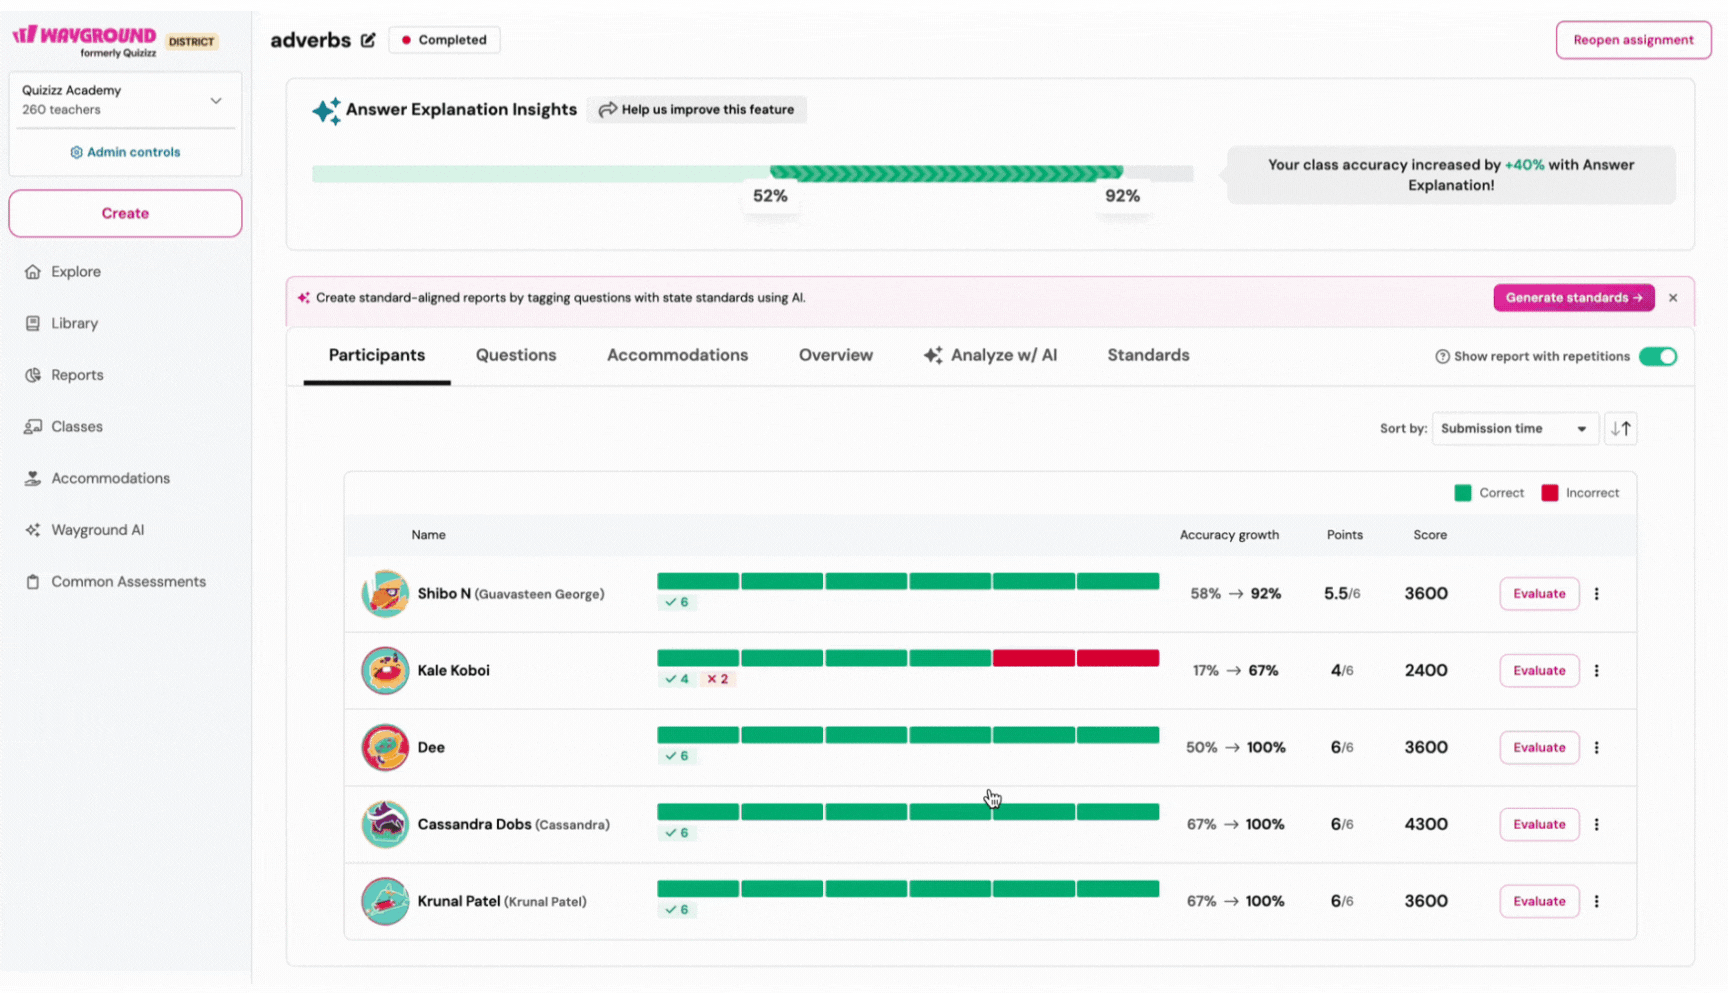The width and height of the screenshot is (1728, 993).
Task: Click the Points column header
Action: 1345,535
